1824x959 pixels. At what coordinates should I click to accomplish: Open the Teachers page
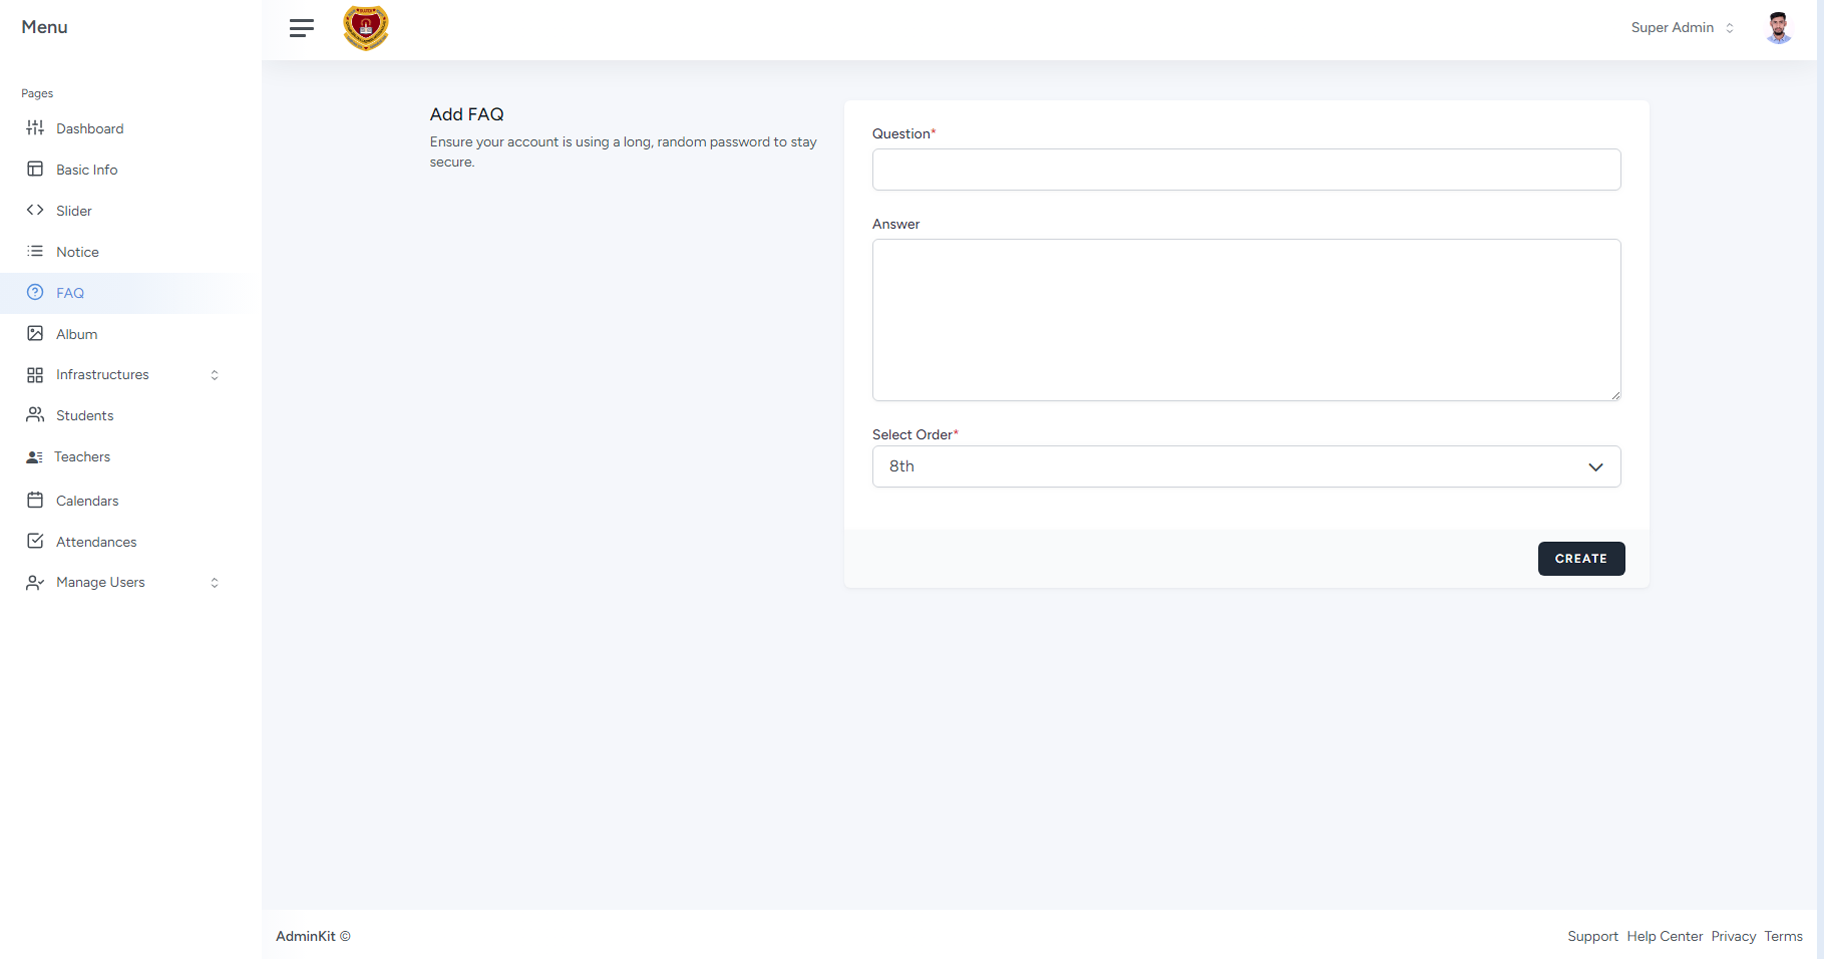coord(82,457)
